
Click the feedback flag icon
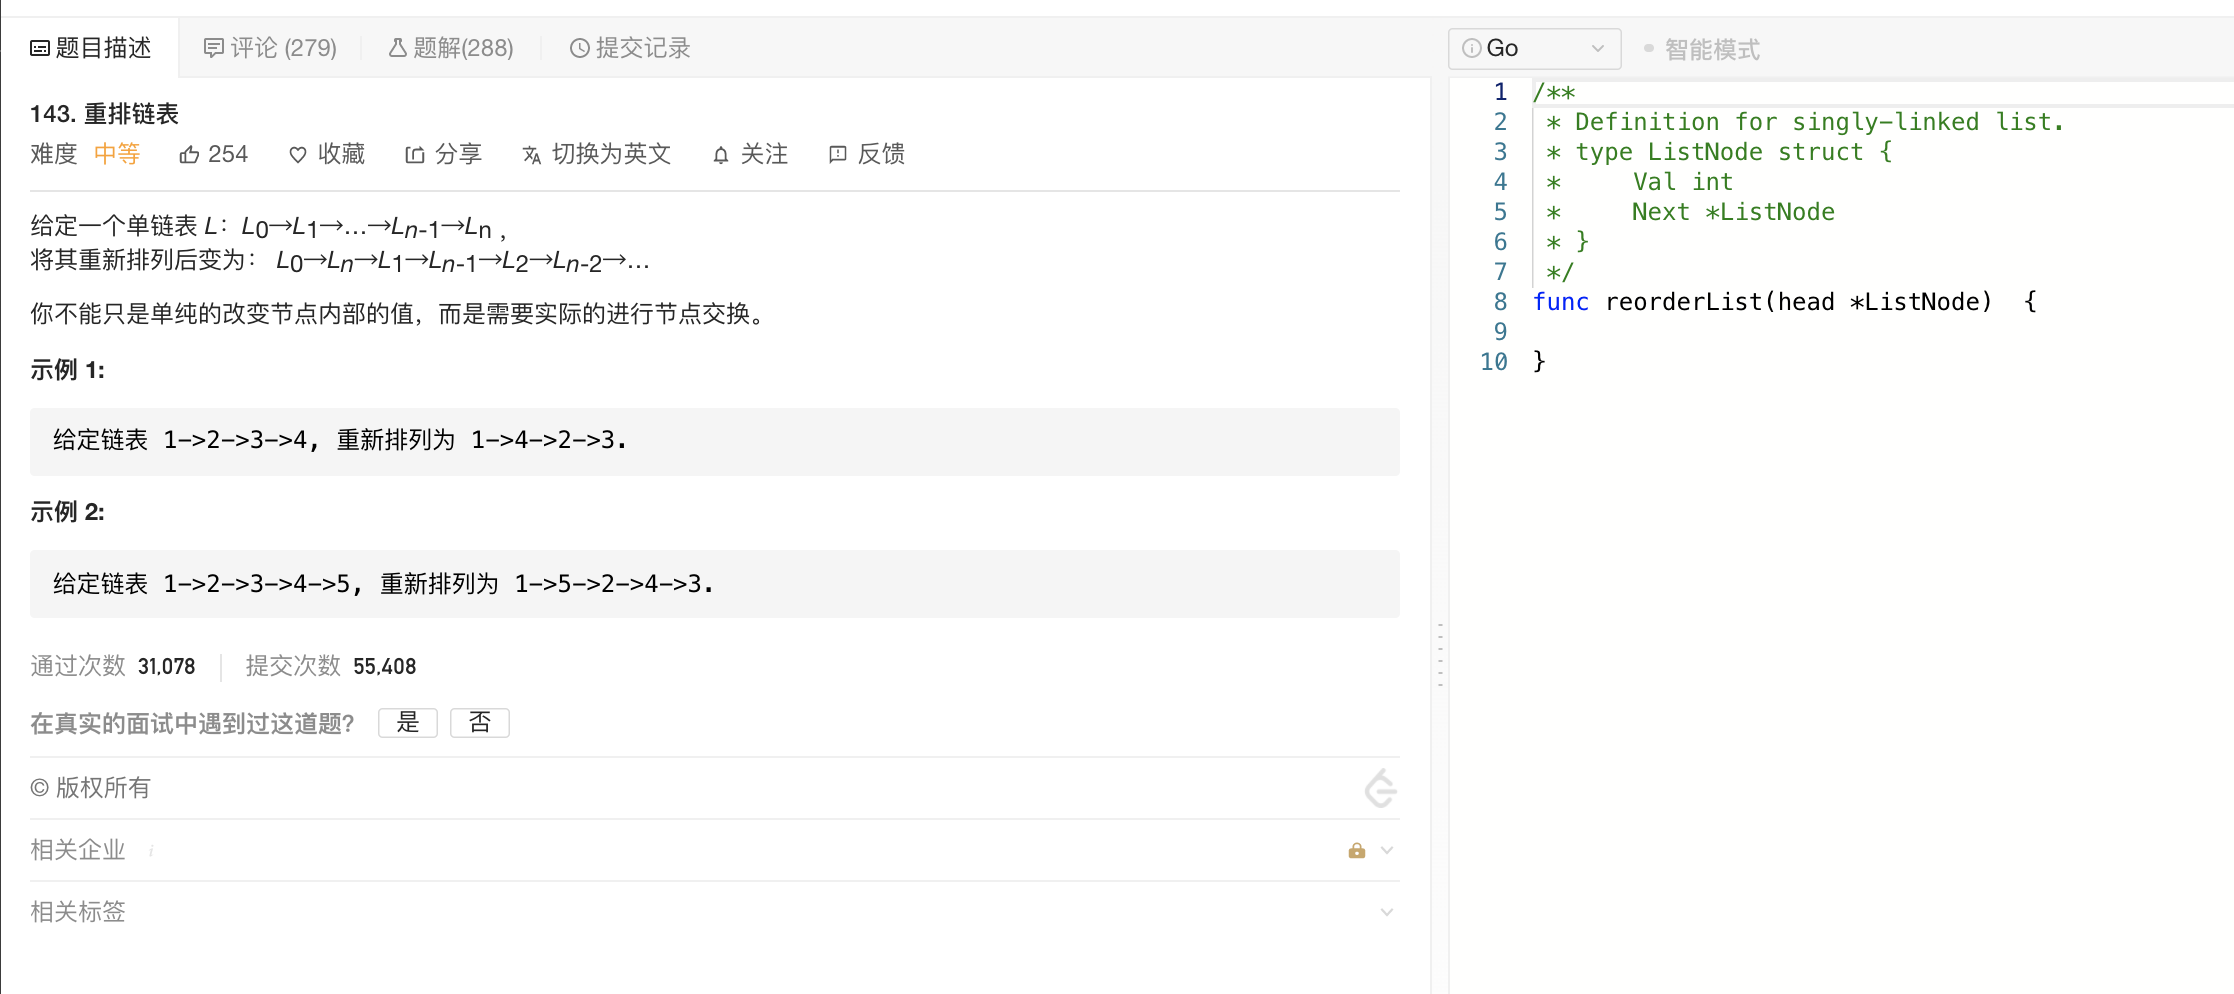click(837, 154)
